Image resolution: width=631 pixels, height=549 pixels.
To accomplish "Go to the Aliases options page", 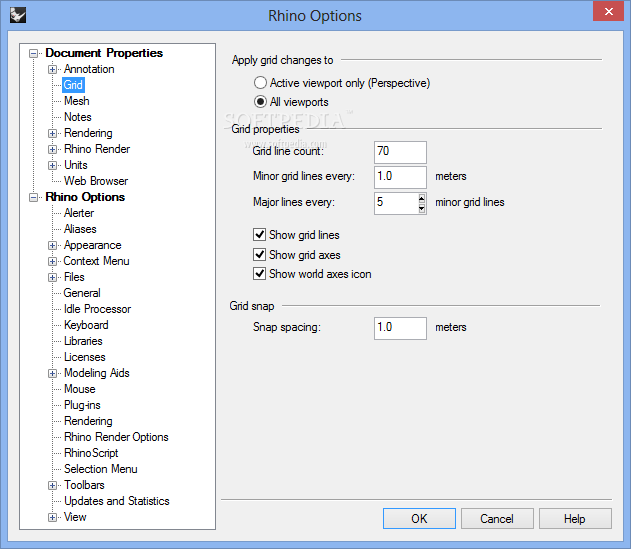I will coord(80,229).
